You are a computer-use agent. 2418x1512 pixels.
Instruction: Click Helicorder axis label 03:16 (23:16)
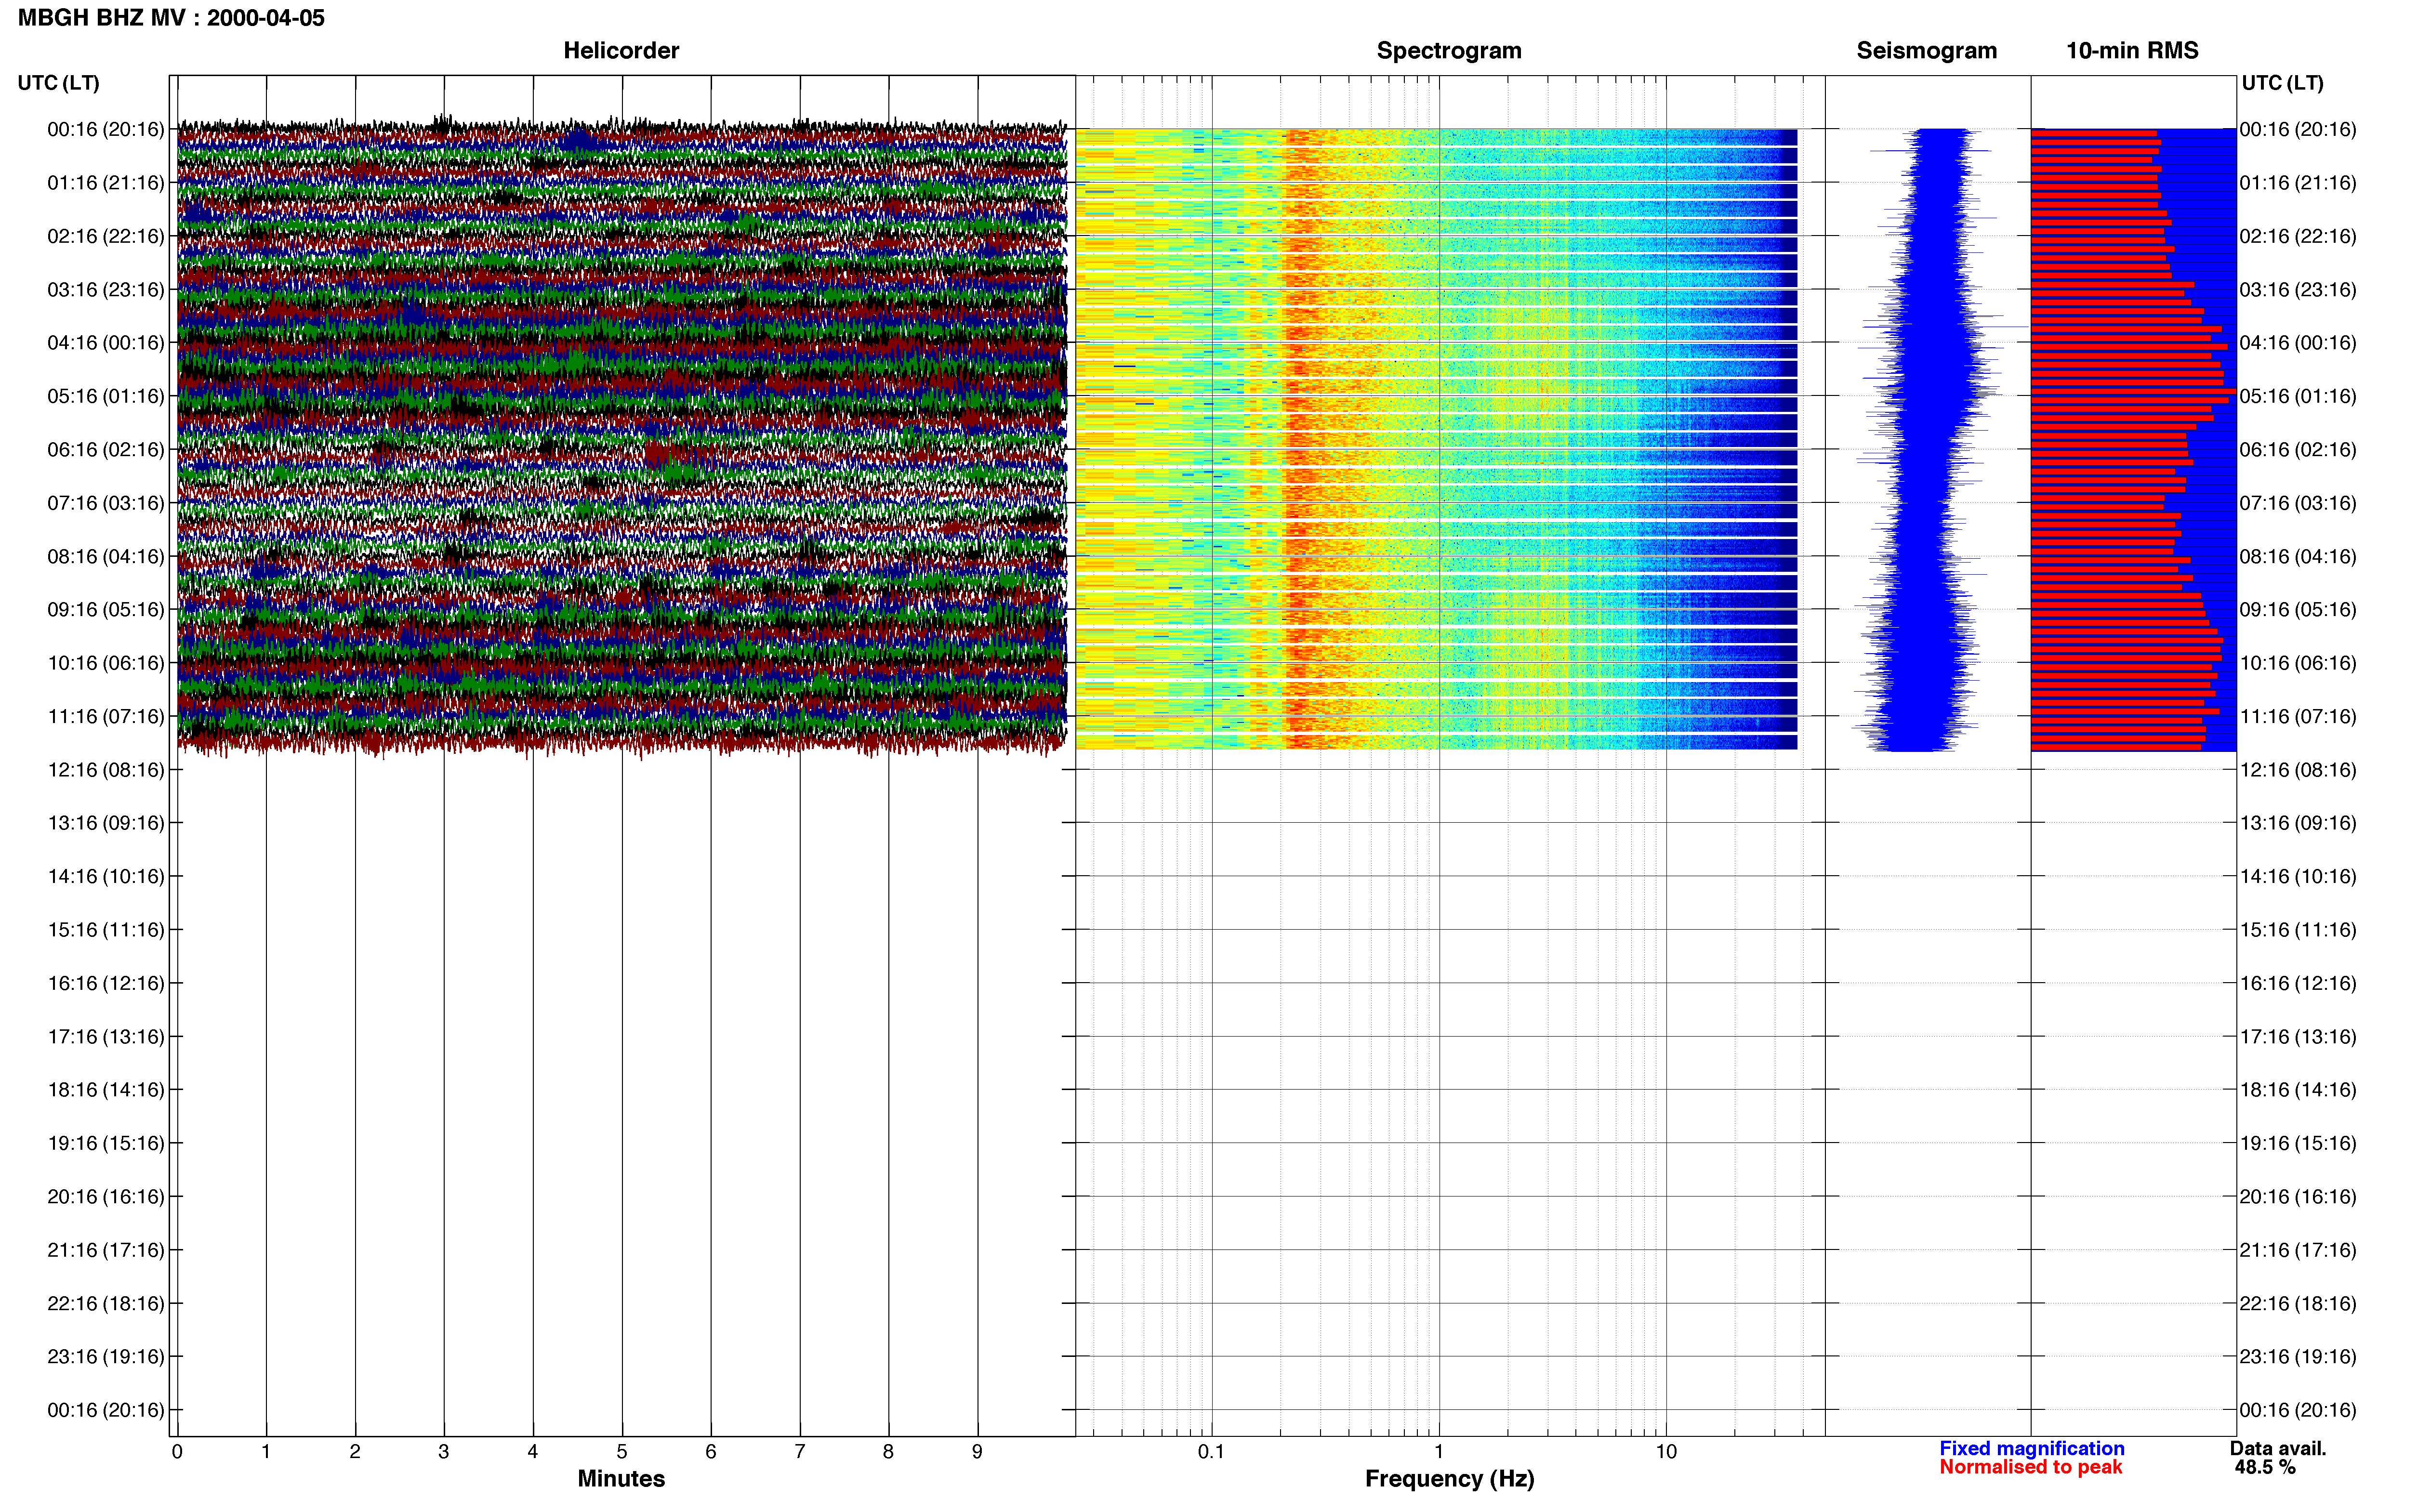[106, 290]
